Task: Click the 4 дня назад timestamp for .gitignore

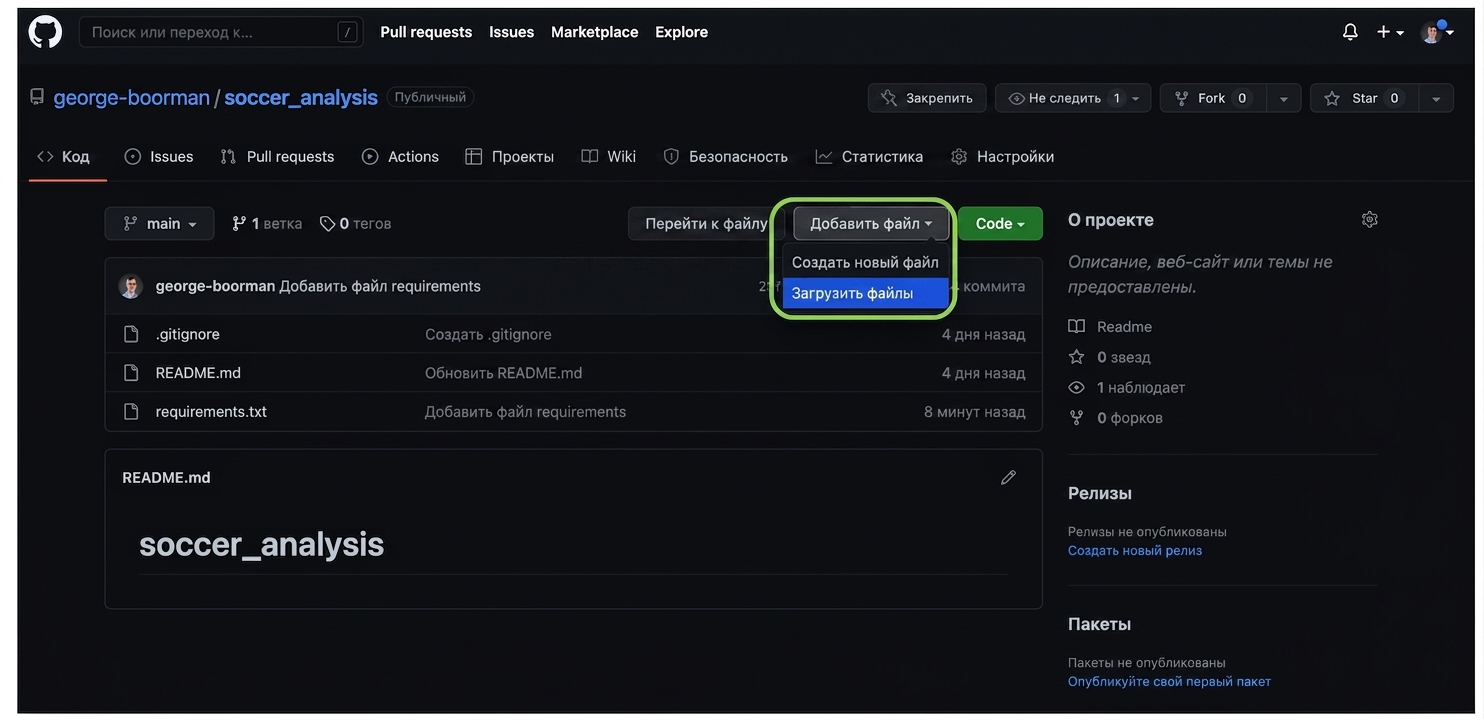Action: (983, 334)
